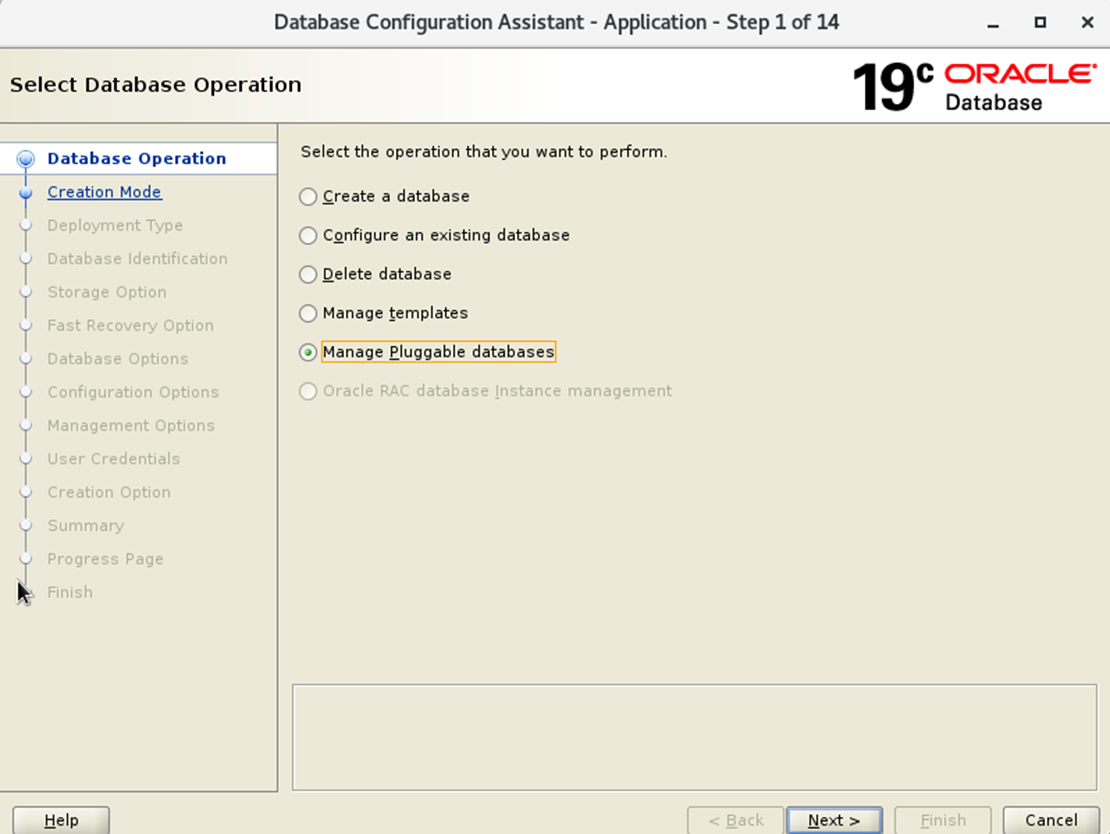The width and height of the screenshot is (1110, 834).
Task: Click the Creation Mode step bullet icon
Action: pyautogui.click(x=25, y=192)
